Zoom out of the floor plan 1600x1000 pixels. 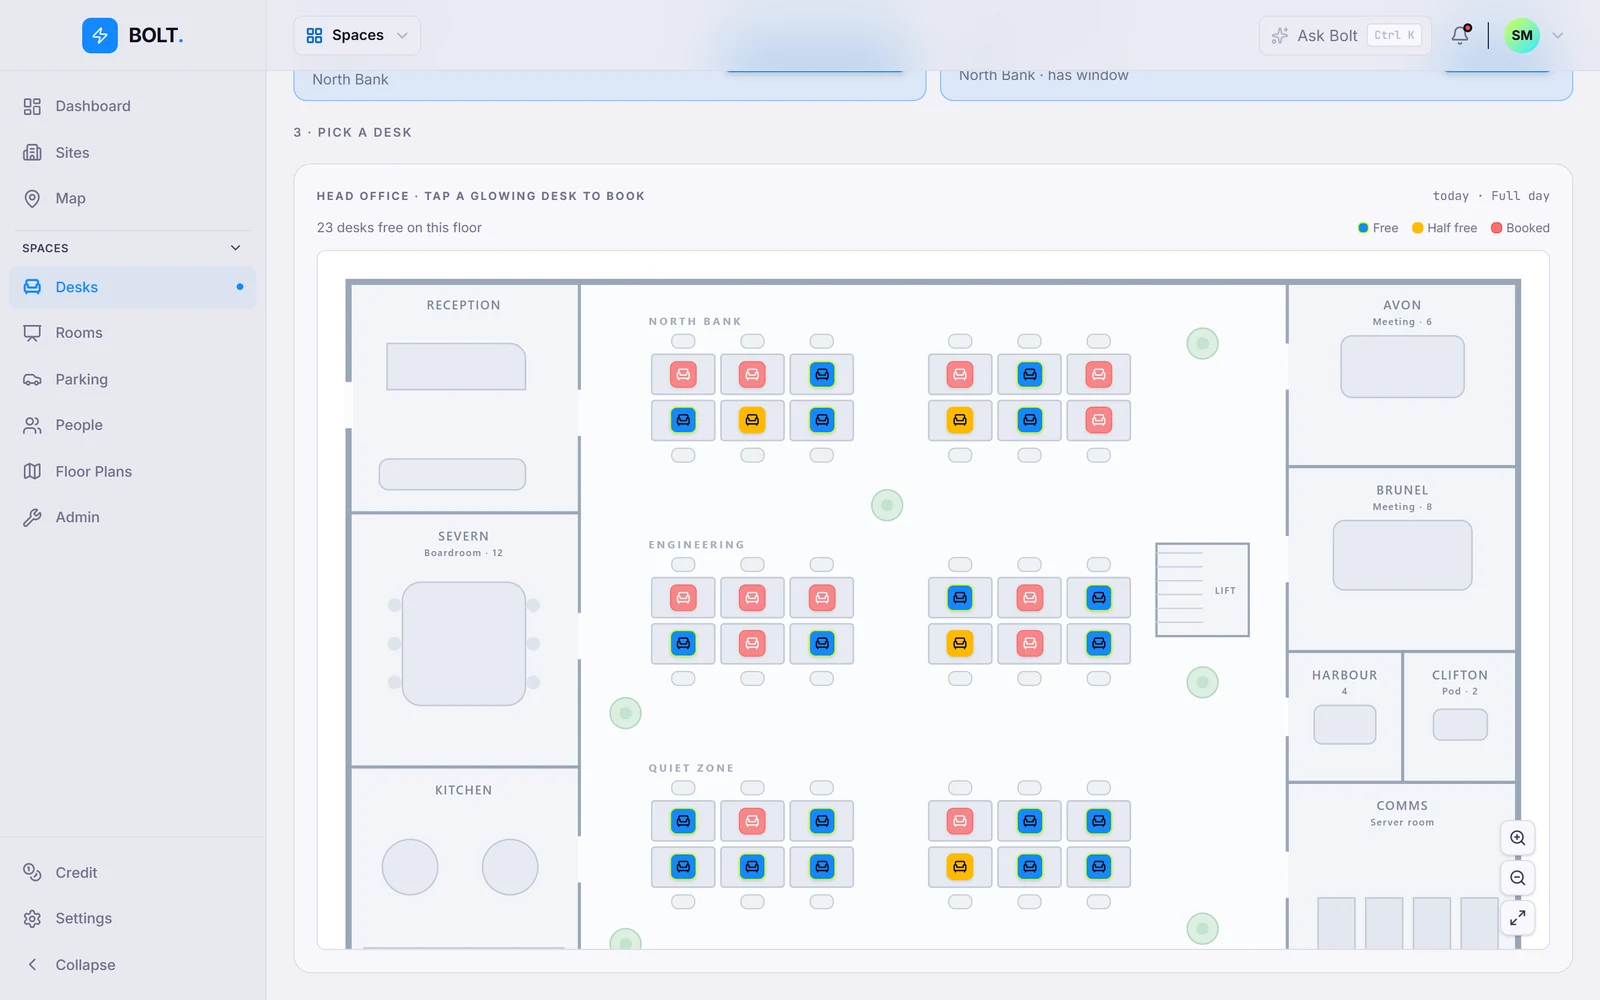point(1518,878)
